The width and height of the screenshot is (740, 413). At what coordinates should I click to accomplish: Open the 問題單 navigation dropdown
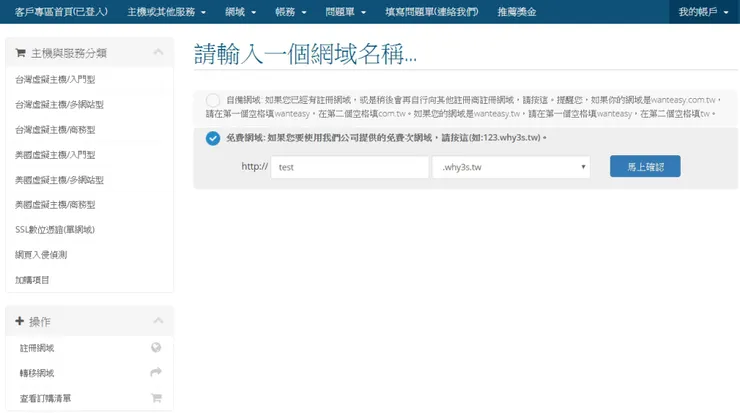[x=345, y=12]
